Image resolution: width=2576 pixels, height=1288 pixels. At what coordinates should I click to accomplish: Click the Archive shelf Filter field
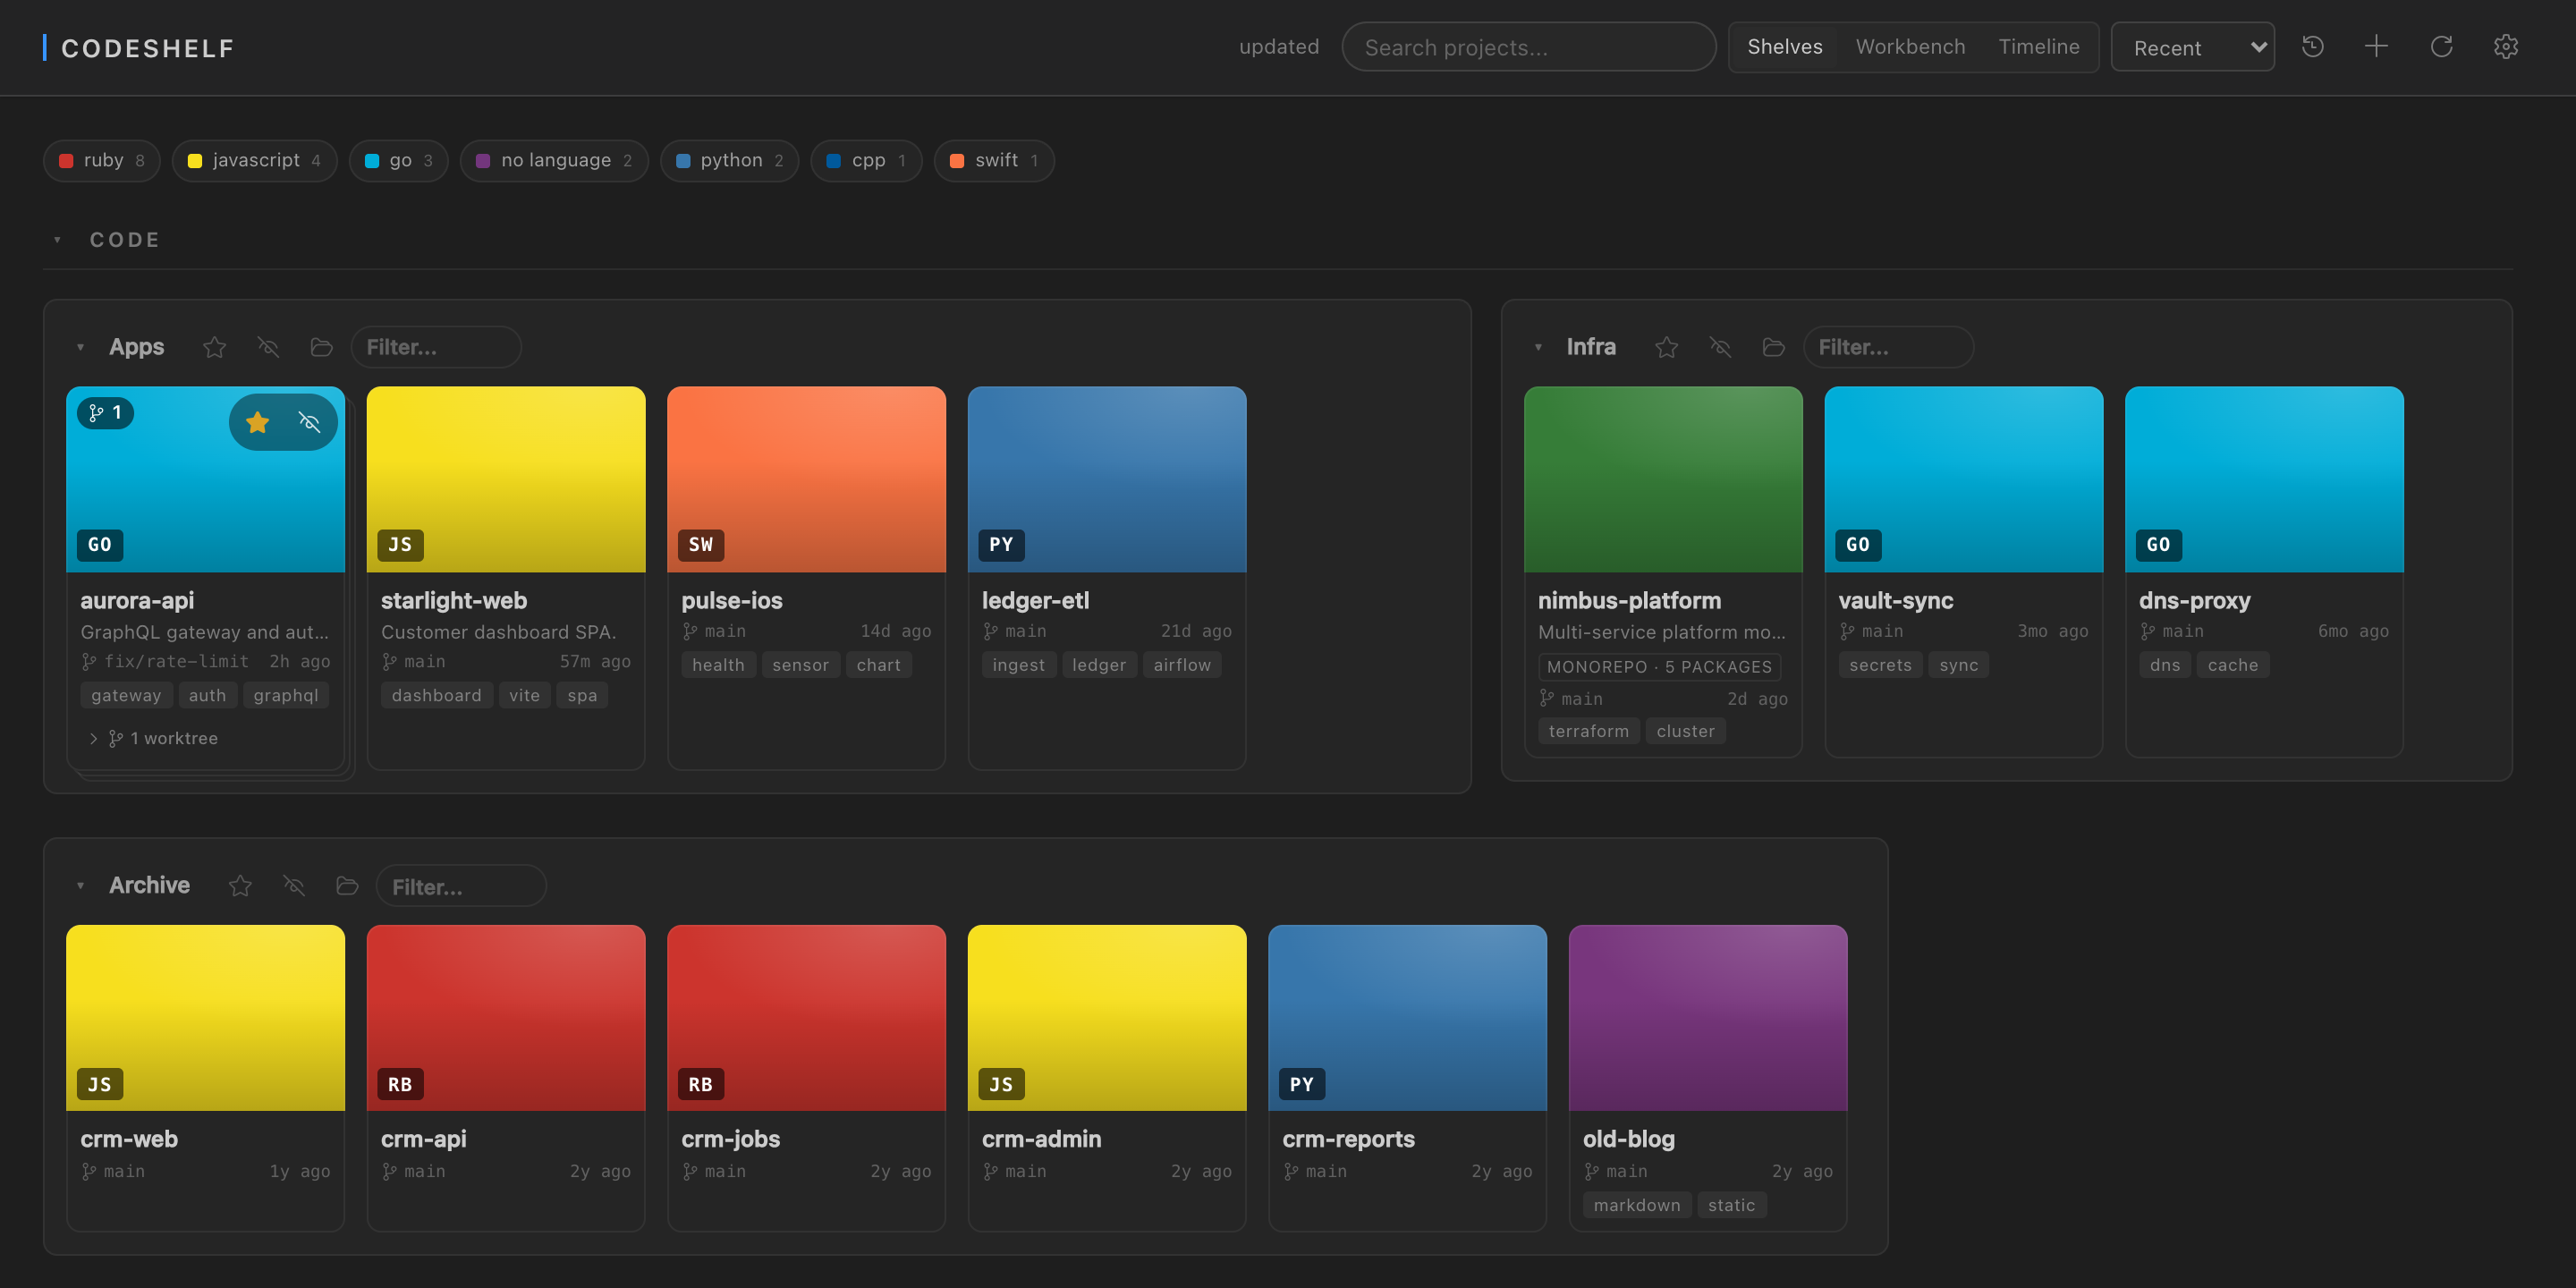(x=461, y=886)
